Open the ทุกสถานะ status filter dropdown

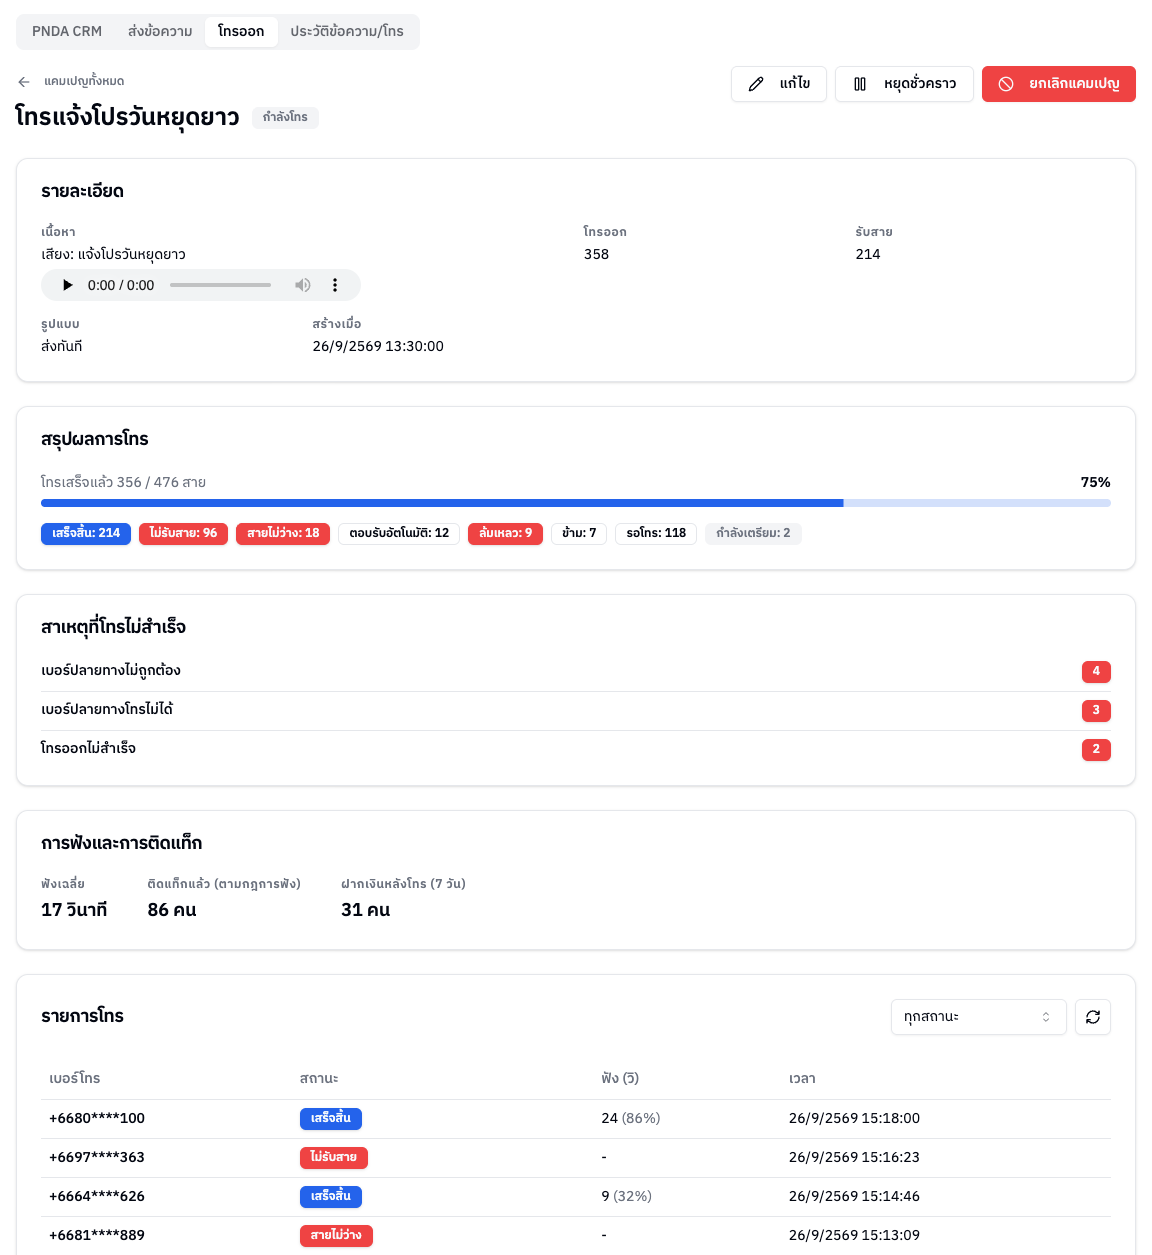pyautogui.click(x=978, y=1017)
